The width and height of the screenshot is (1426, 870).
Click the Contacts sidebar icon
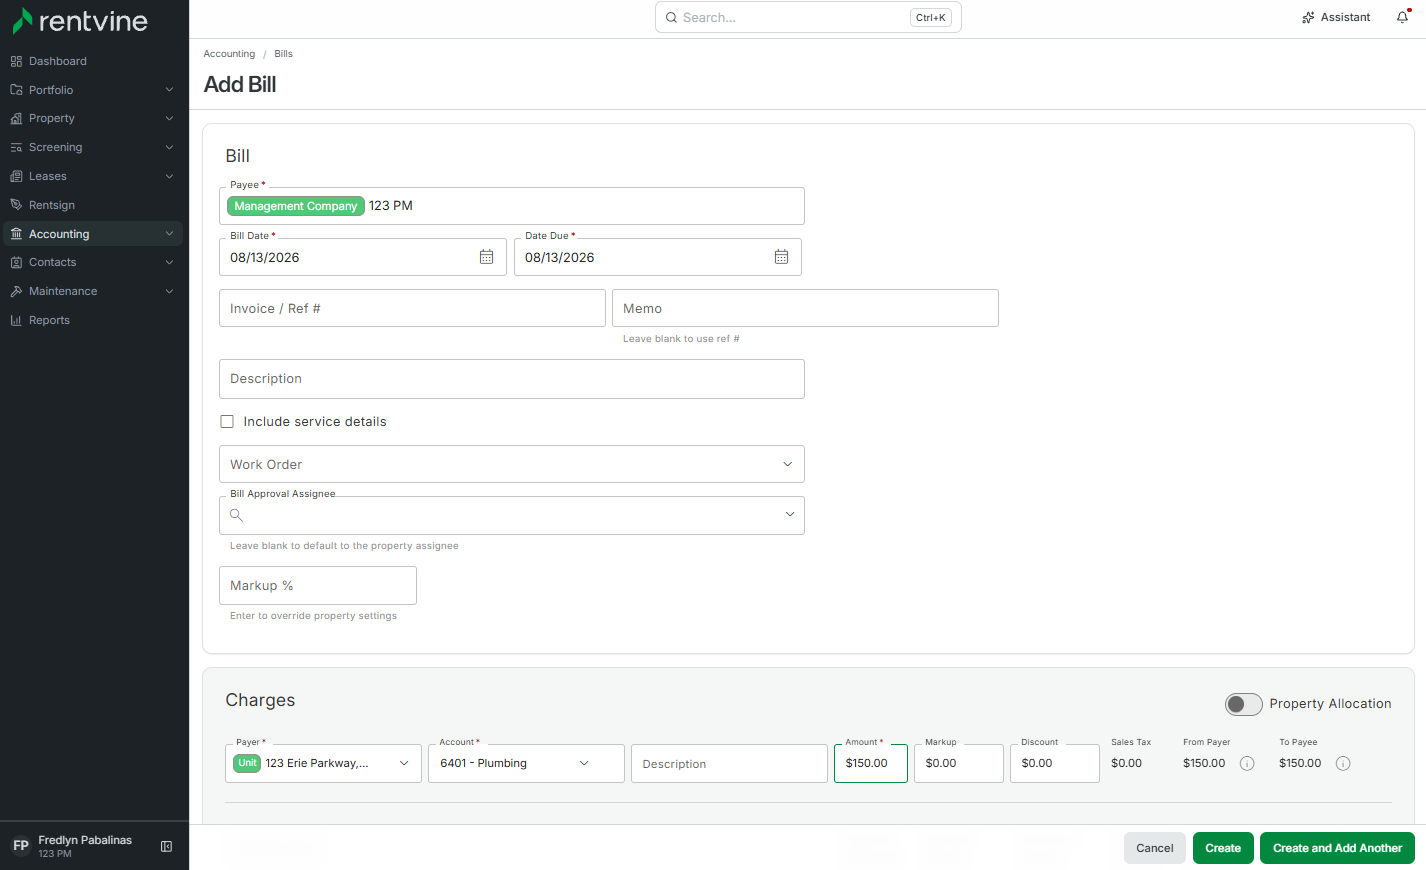16,262
